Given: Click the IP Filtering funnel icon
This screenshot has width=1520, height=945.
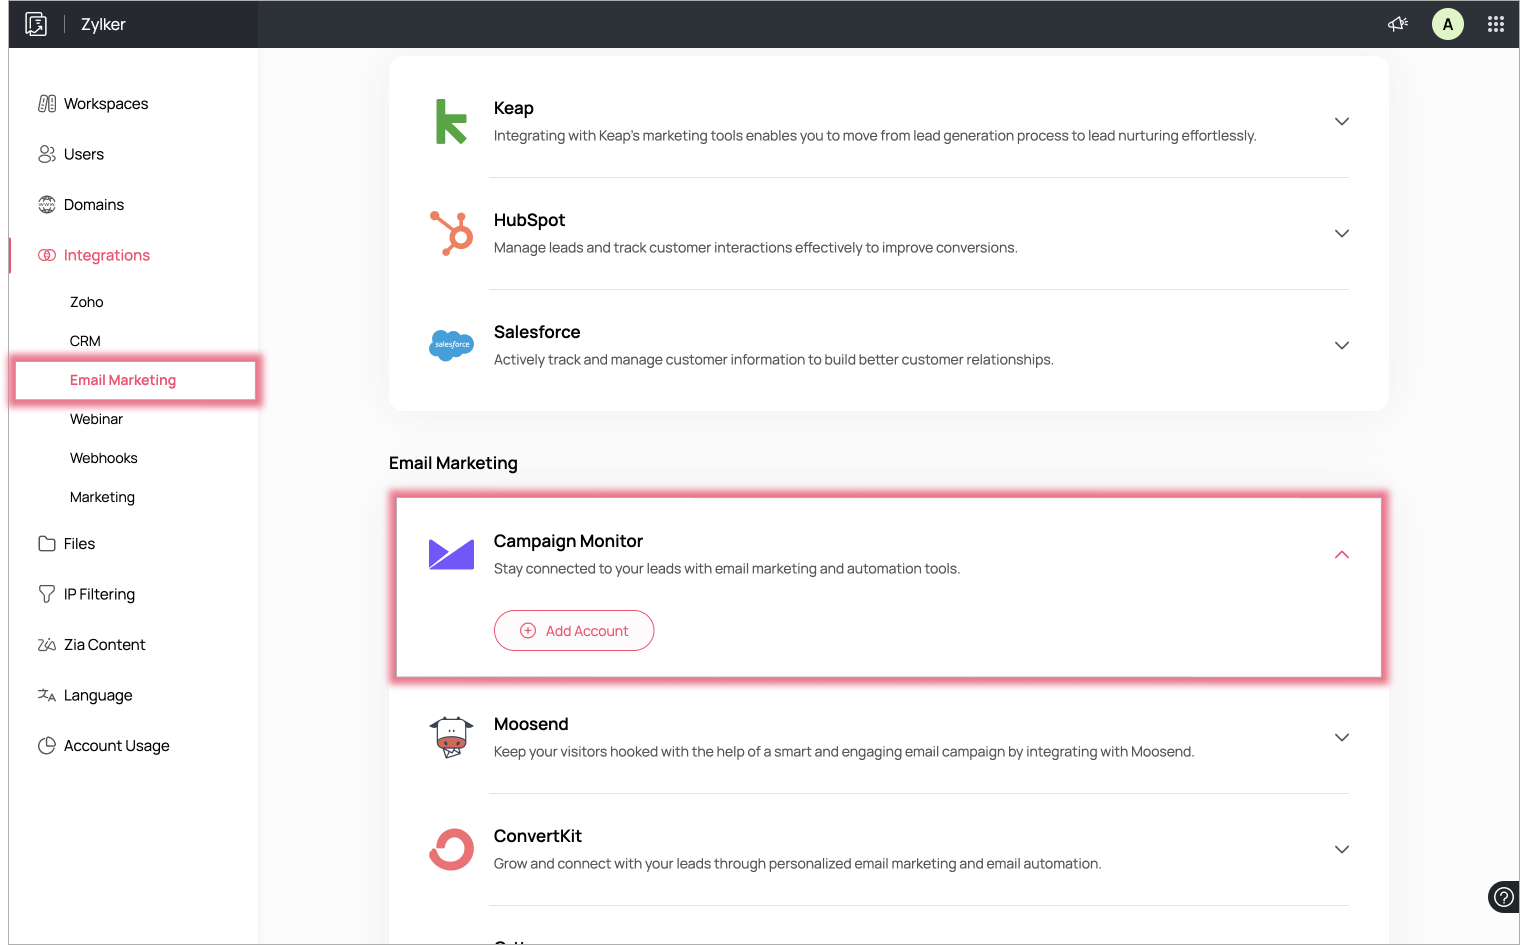Looking at the screenshot, I should click(x=47, y=594).
